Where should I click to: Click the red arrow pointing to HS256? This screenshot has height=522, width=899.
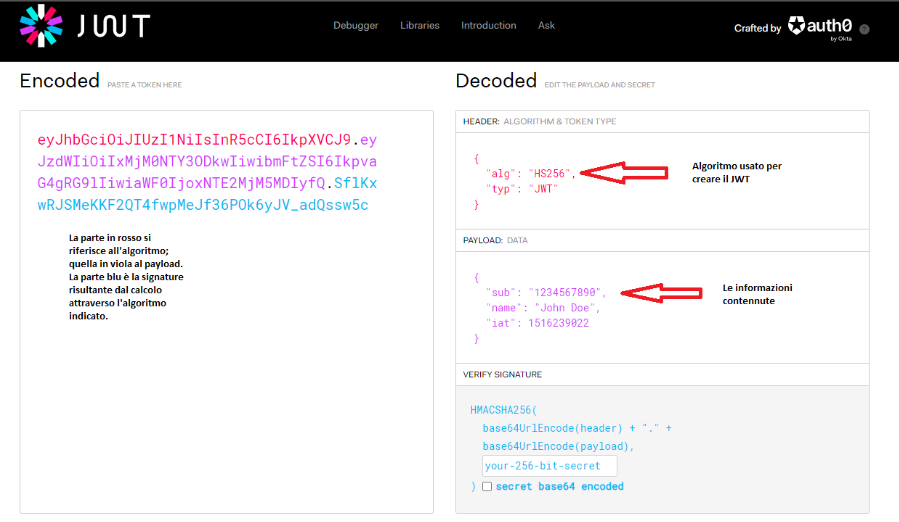(624, 173)
